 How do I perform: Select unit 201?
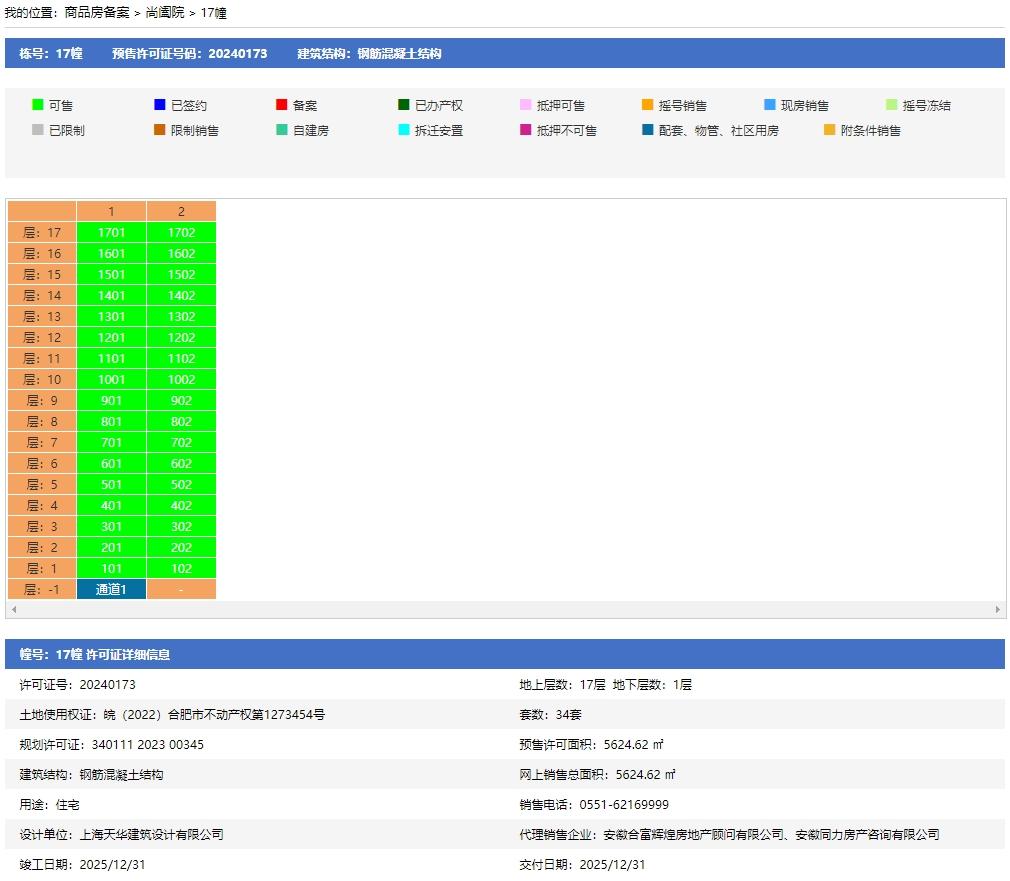point(111,548)
